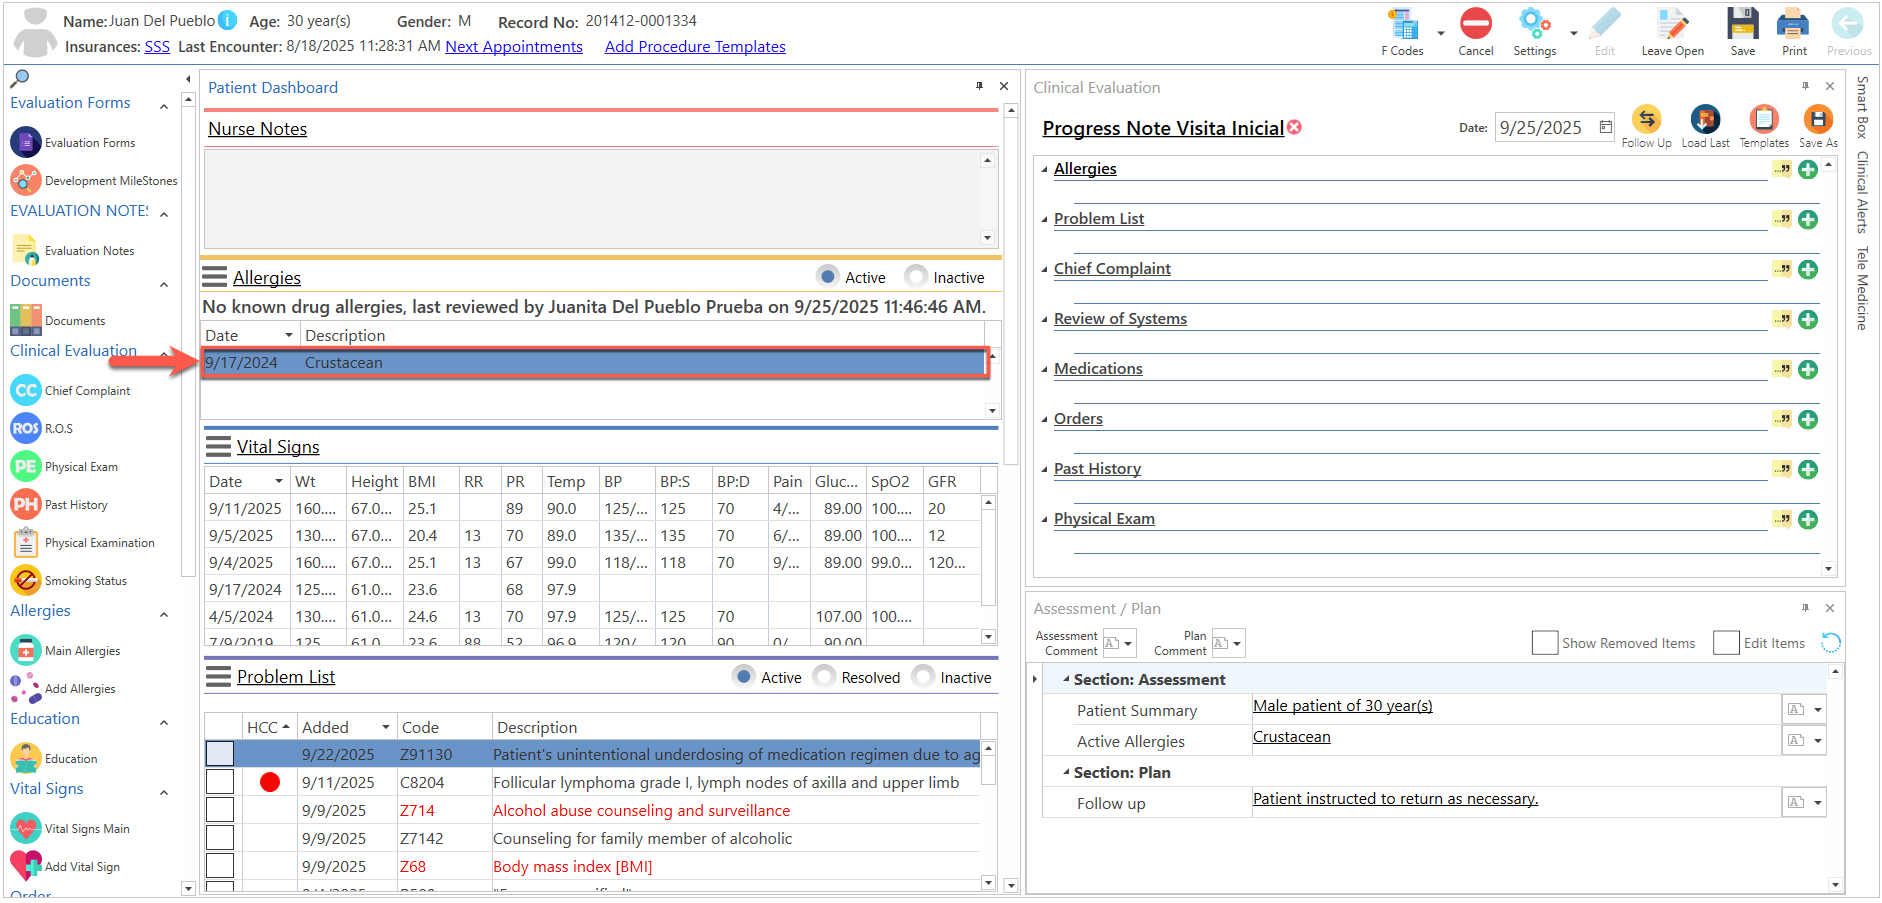Screen dimensions: 1882x903
Task: Collapse the Vital Signs sidebar group
Action: (164, 792)
